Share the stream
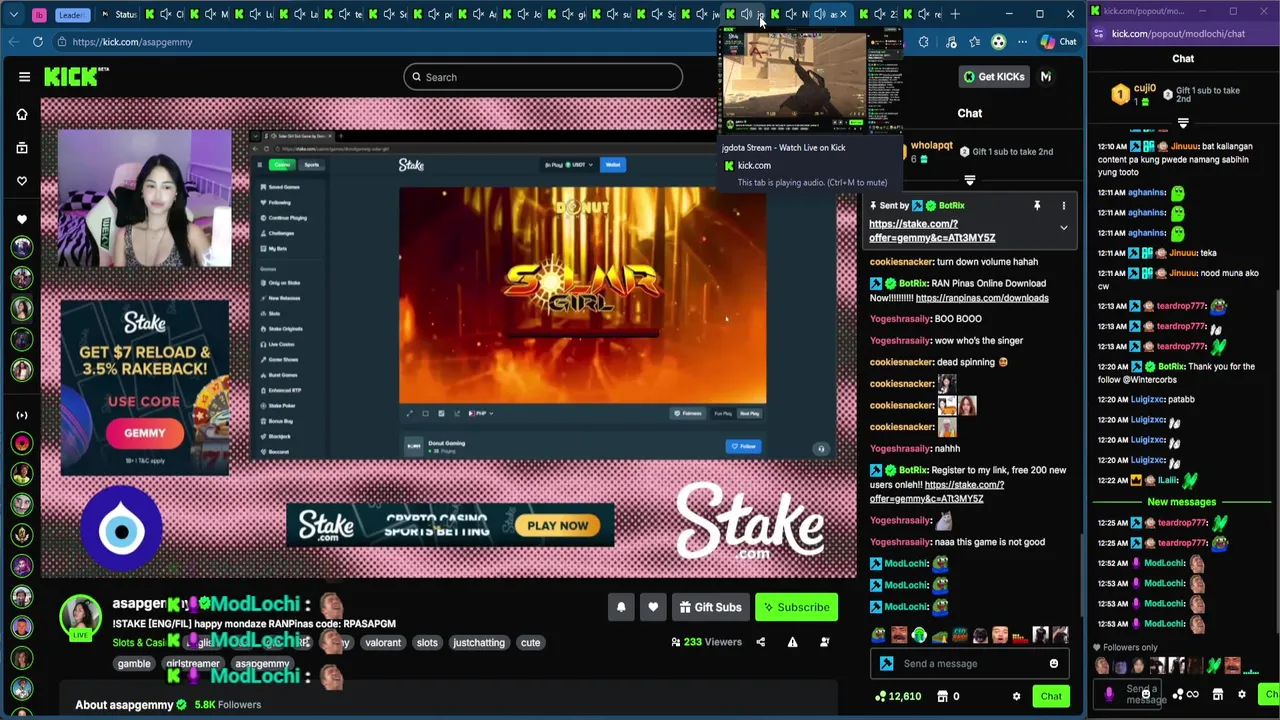Image resolution: width=1280 pixels, height=720 pixels. [760, 642]
